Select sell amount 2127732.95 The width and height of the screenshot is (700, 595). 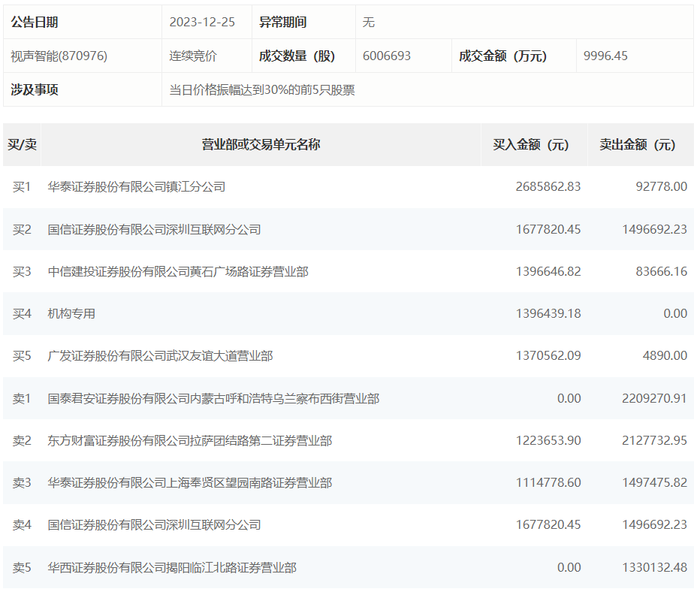coord(654,441)
